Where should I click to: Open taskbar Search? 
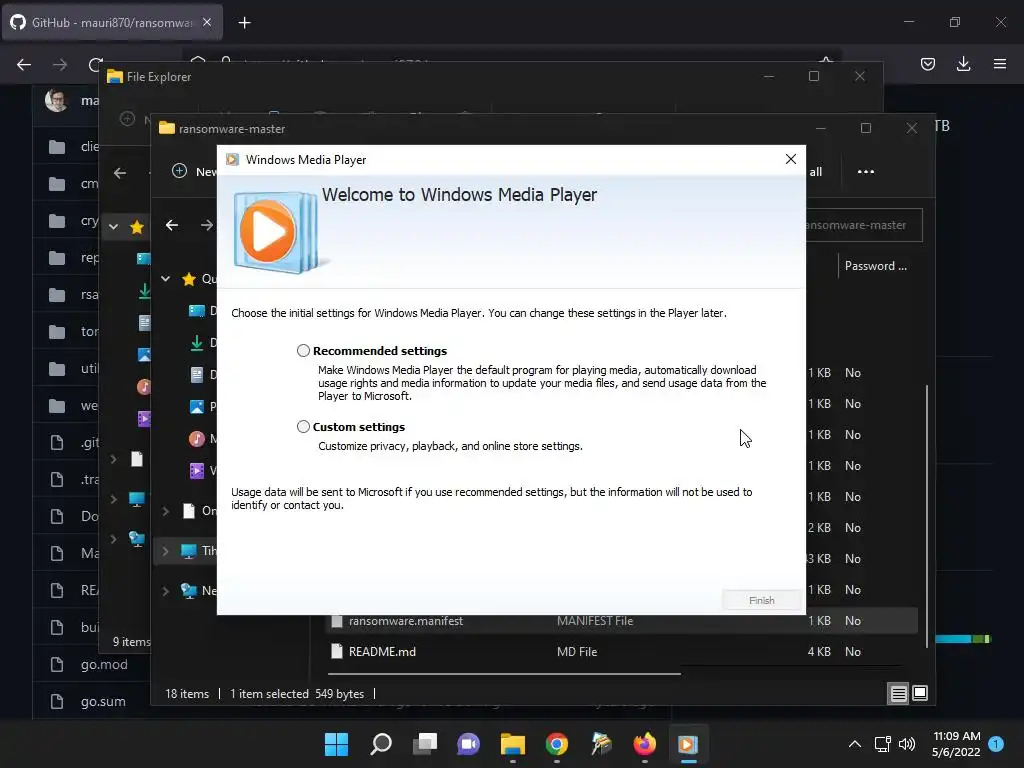[x=381, y=744]
